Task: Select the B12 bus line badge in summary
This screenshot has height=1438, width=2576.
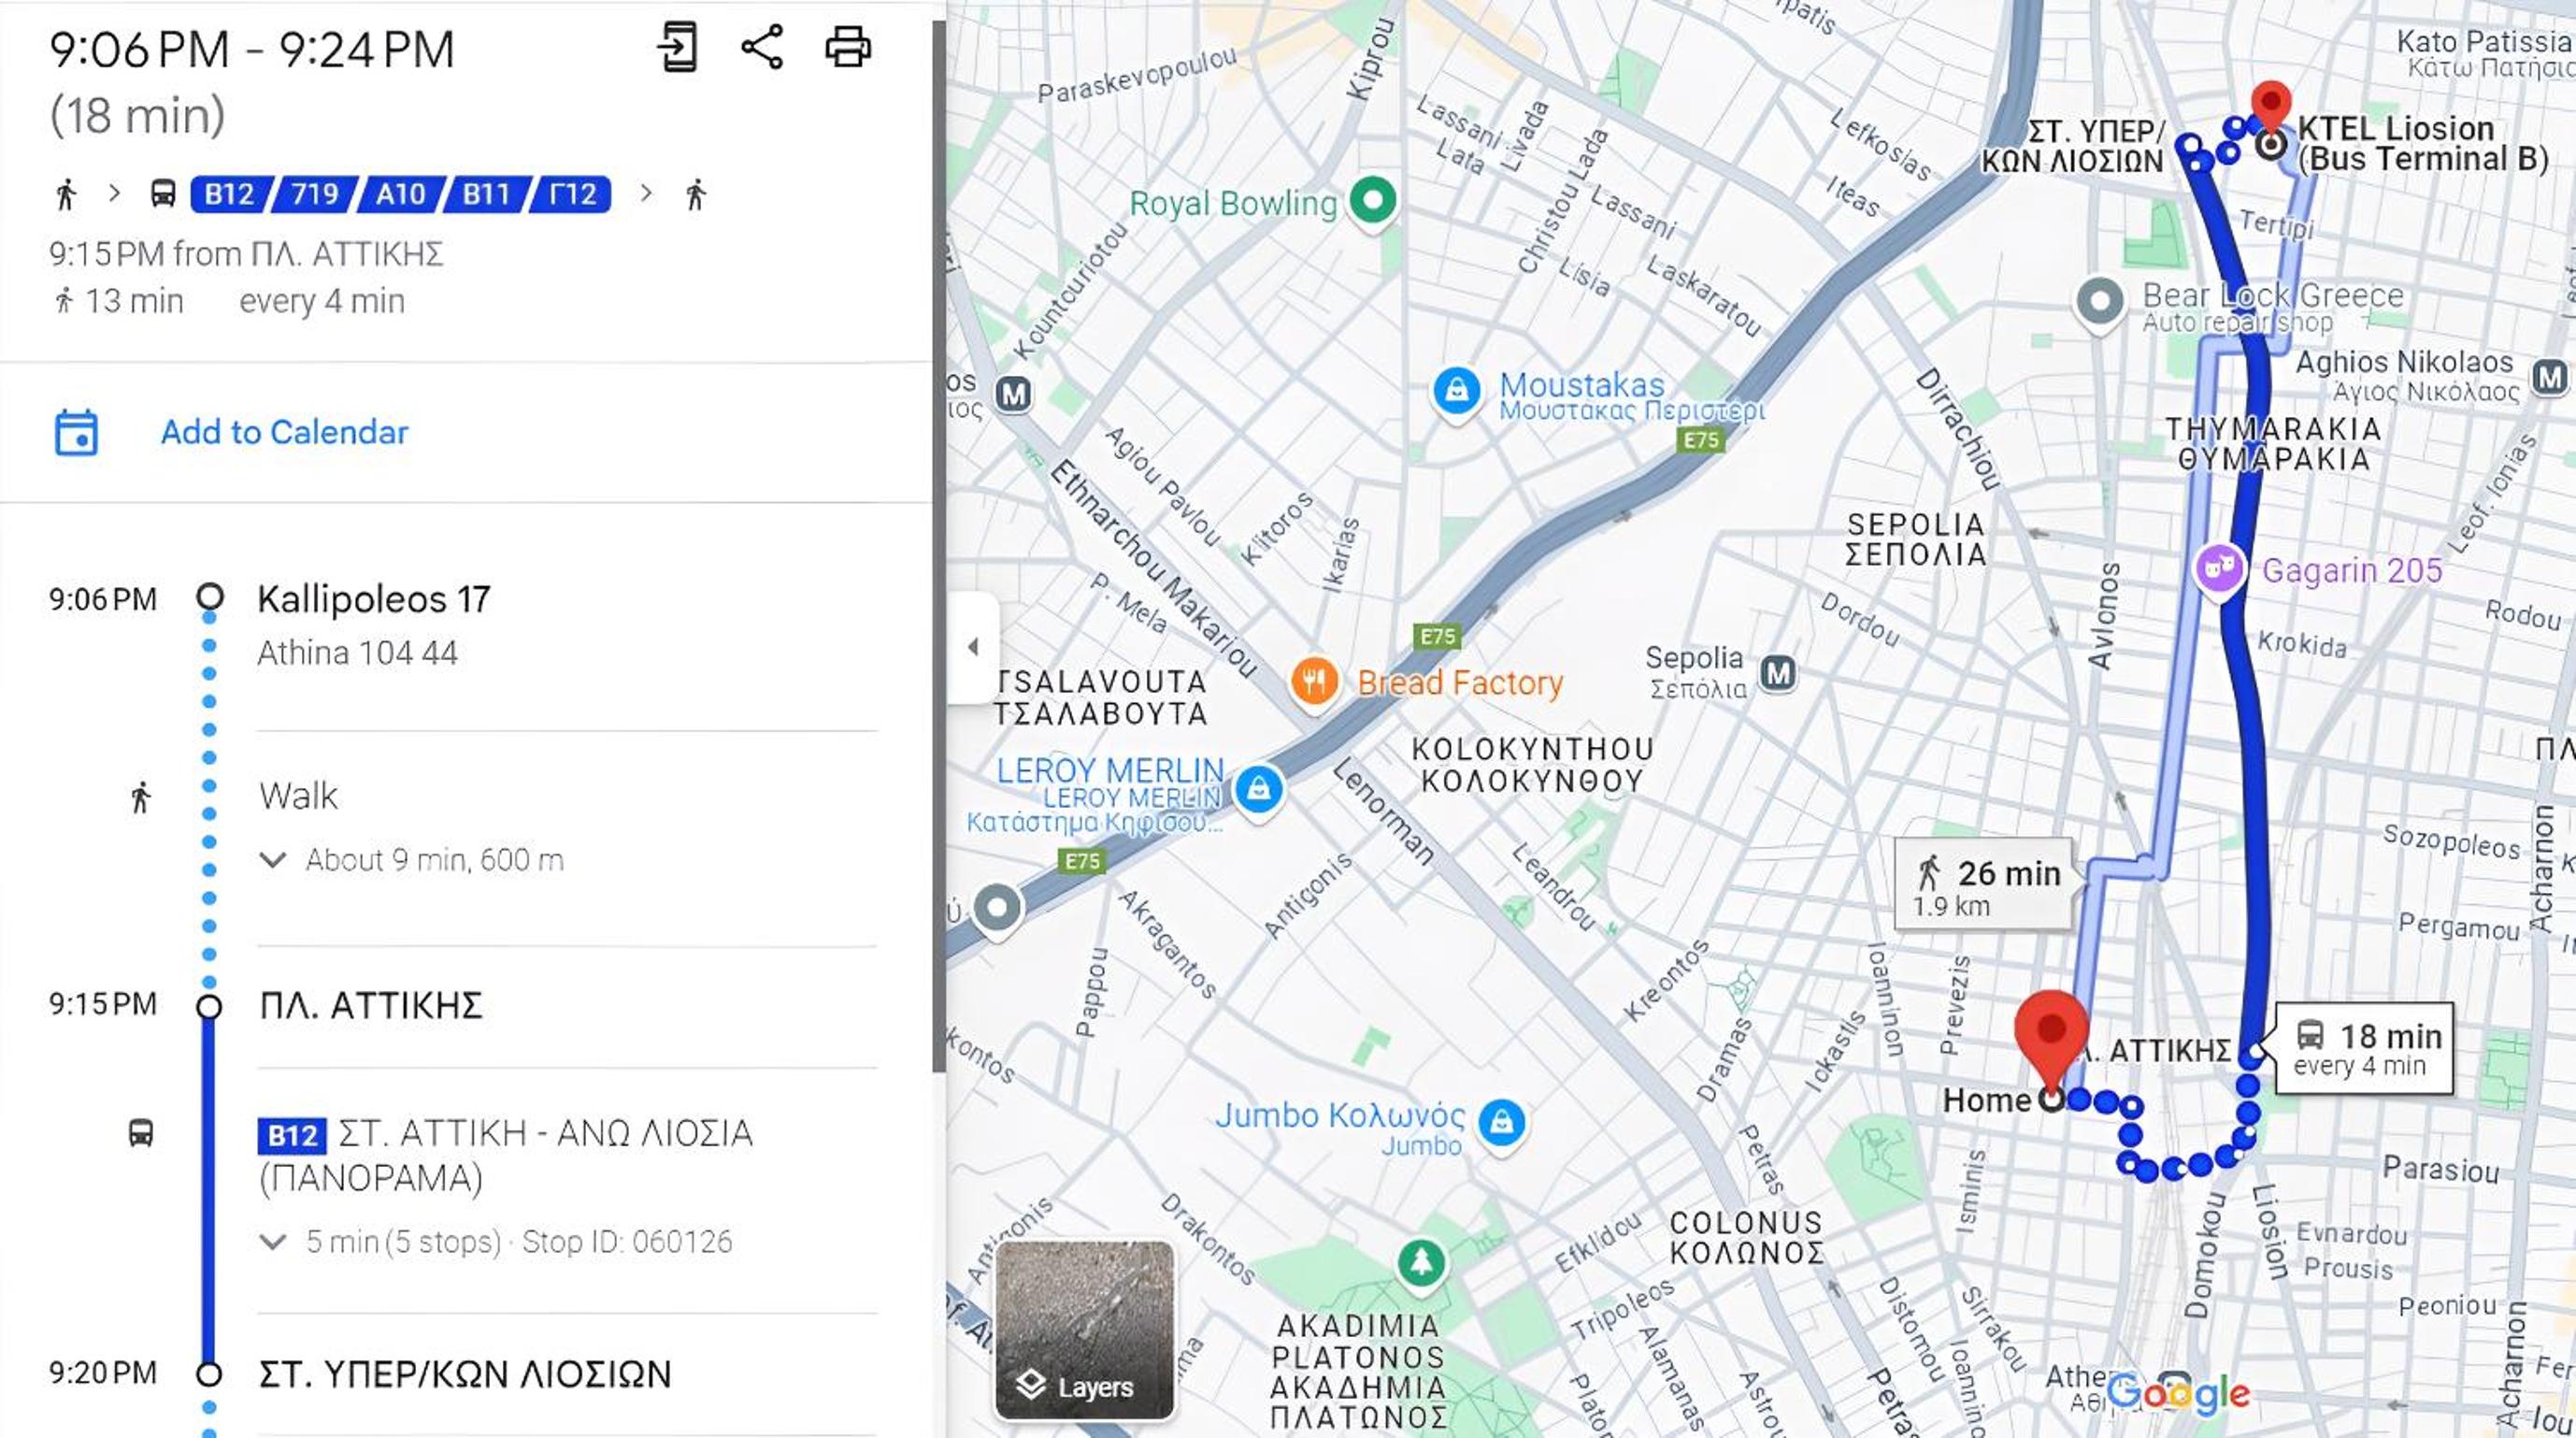Action: pos(230,194)
